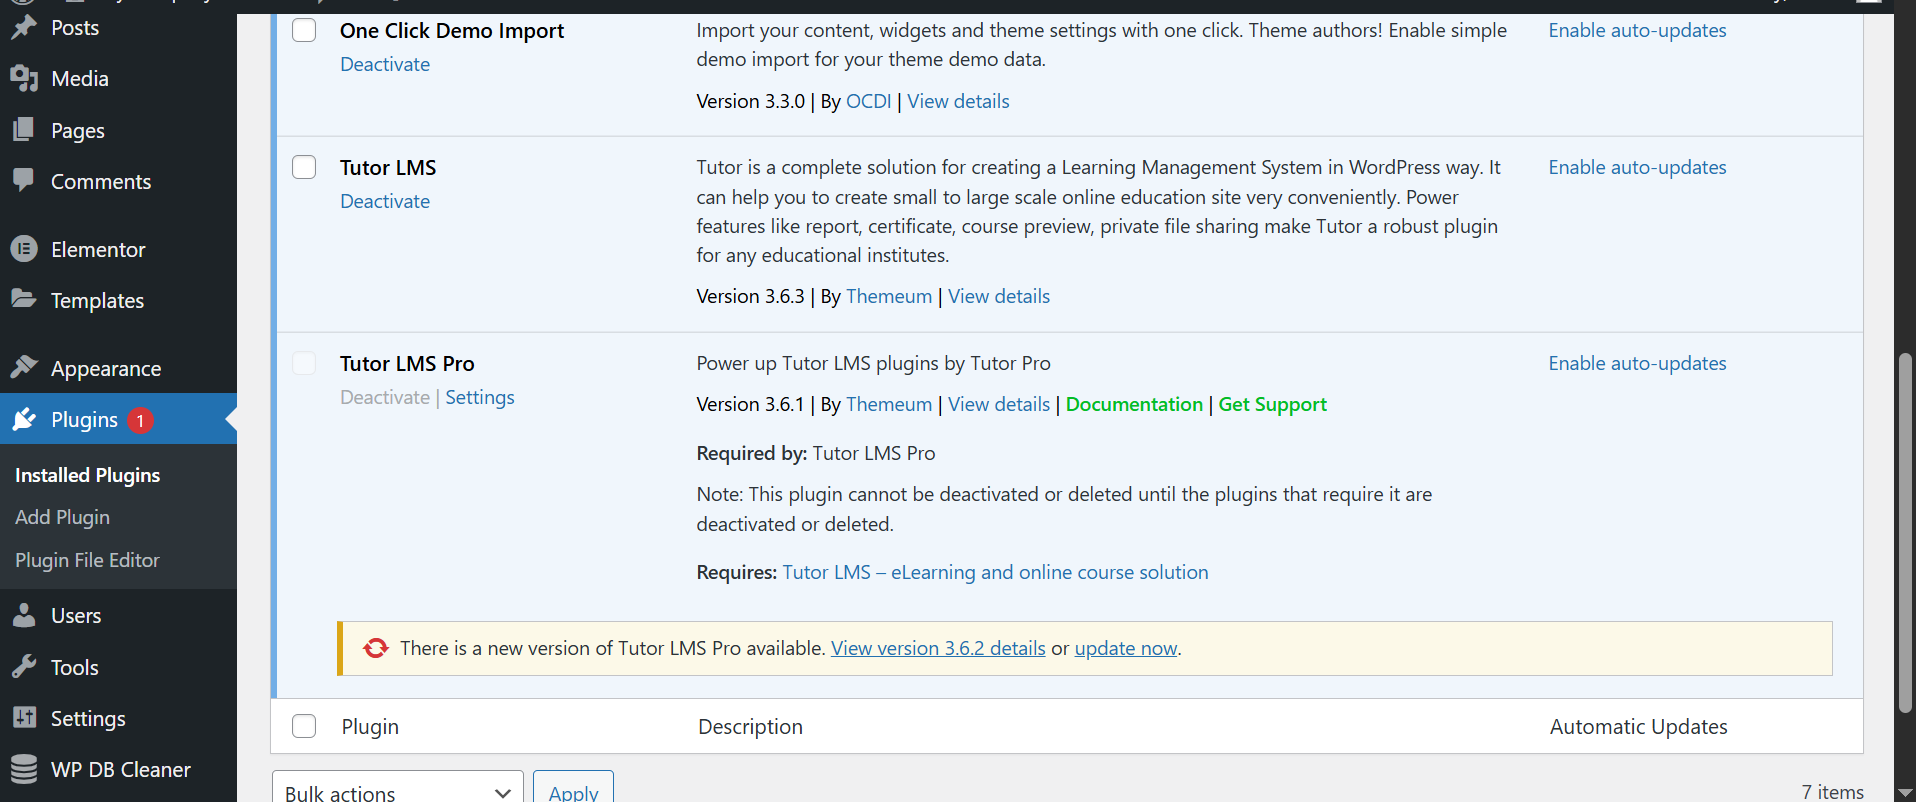Toggle the select-all checkbox in table footer
This screenshot has height=802, width=1916.
coord(304,726)
